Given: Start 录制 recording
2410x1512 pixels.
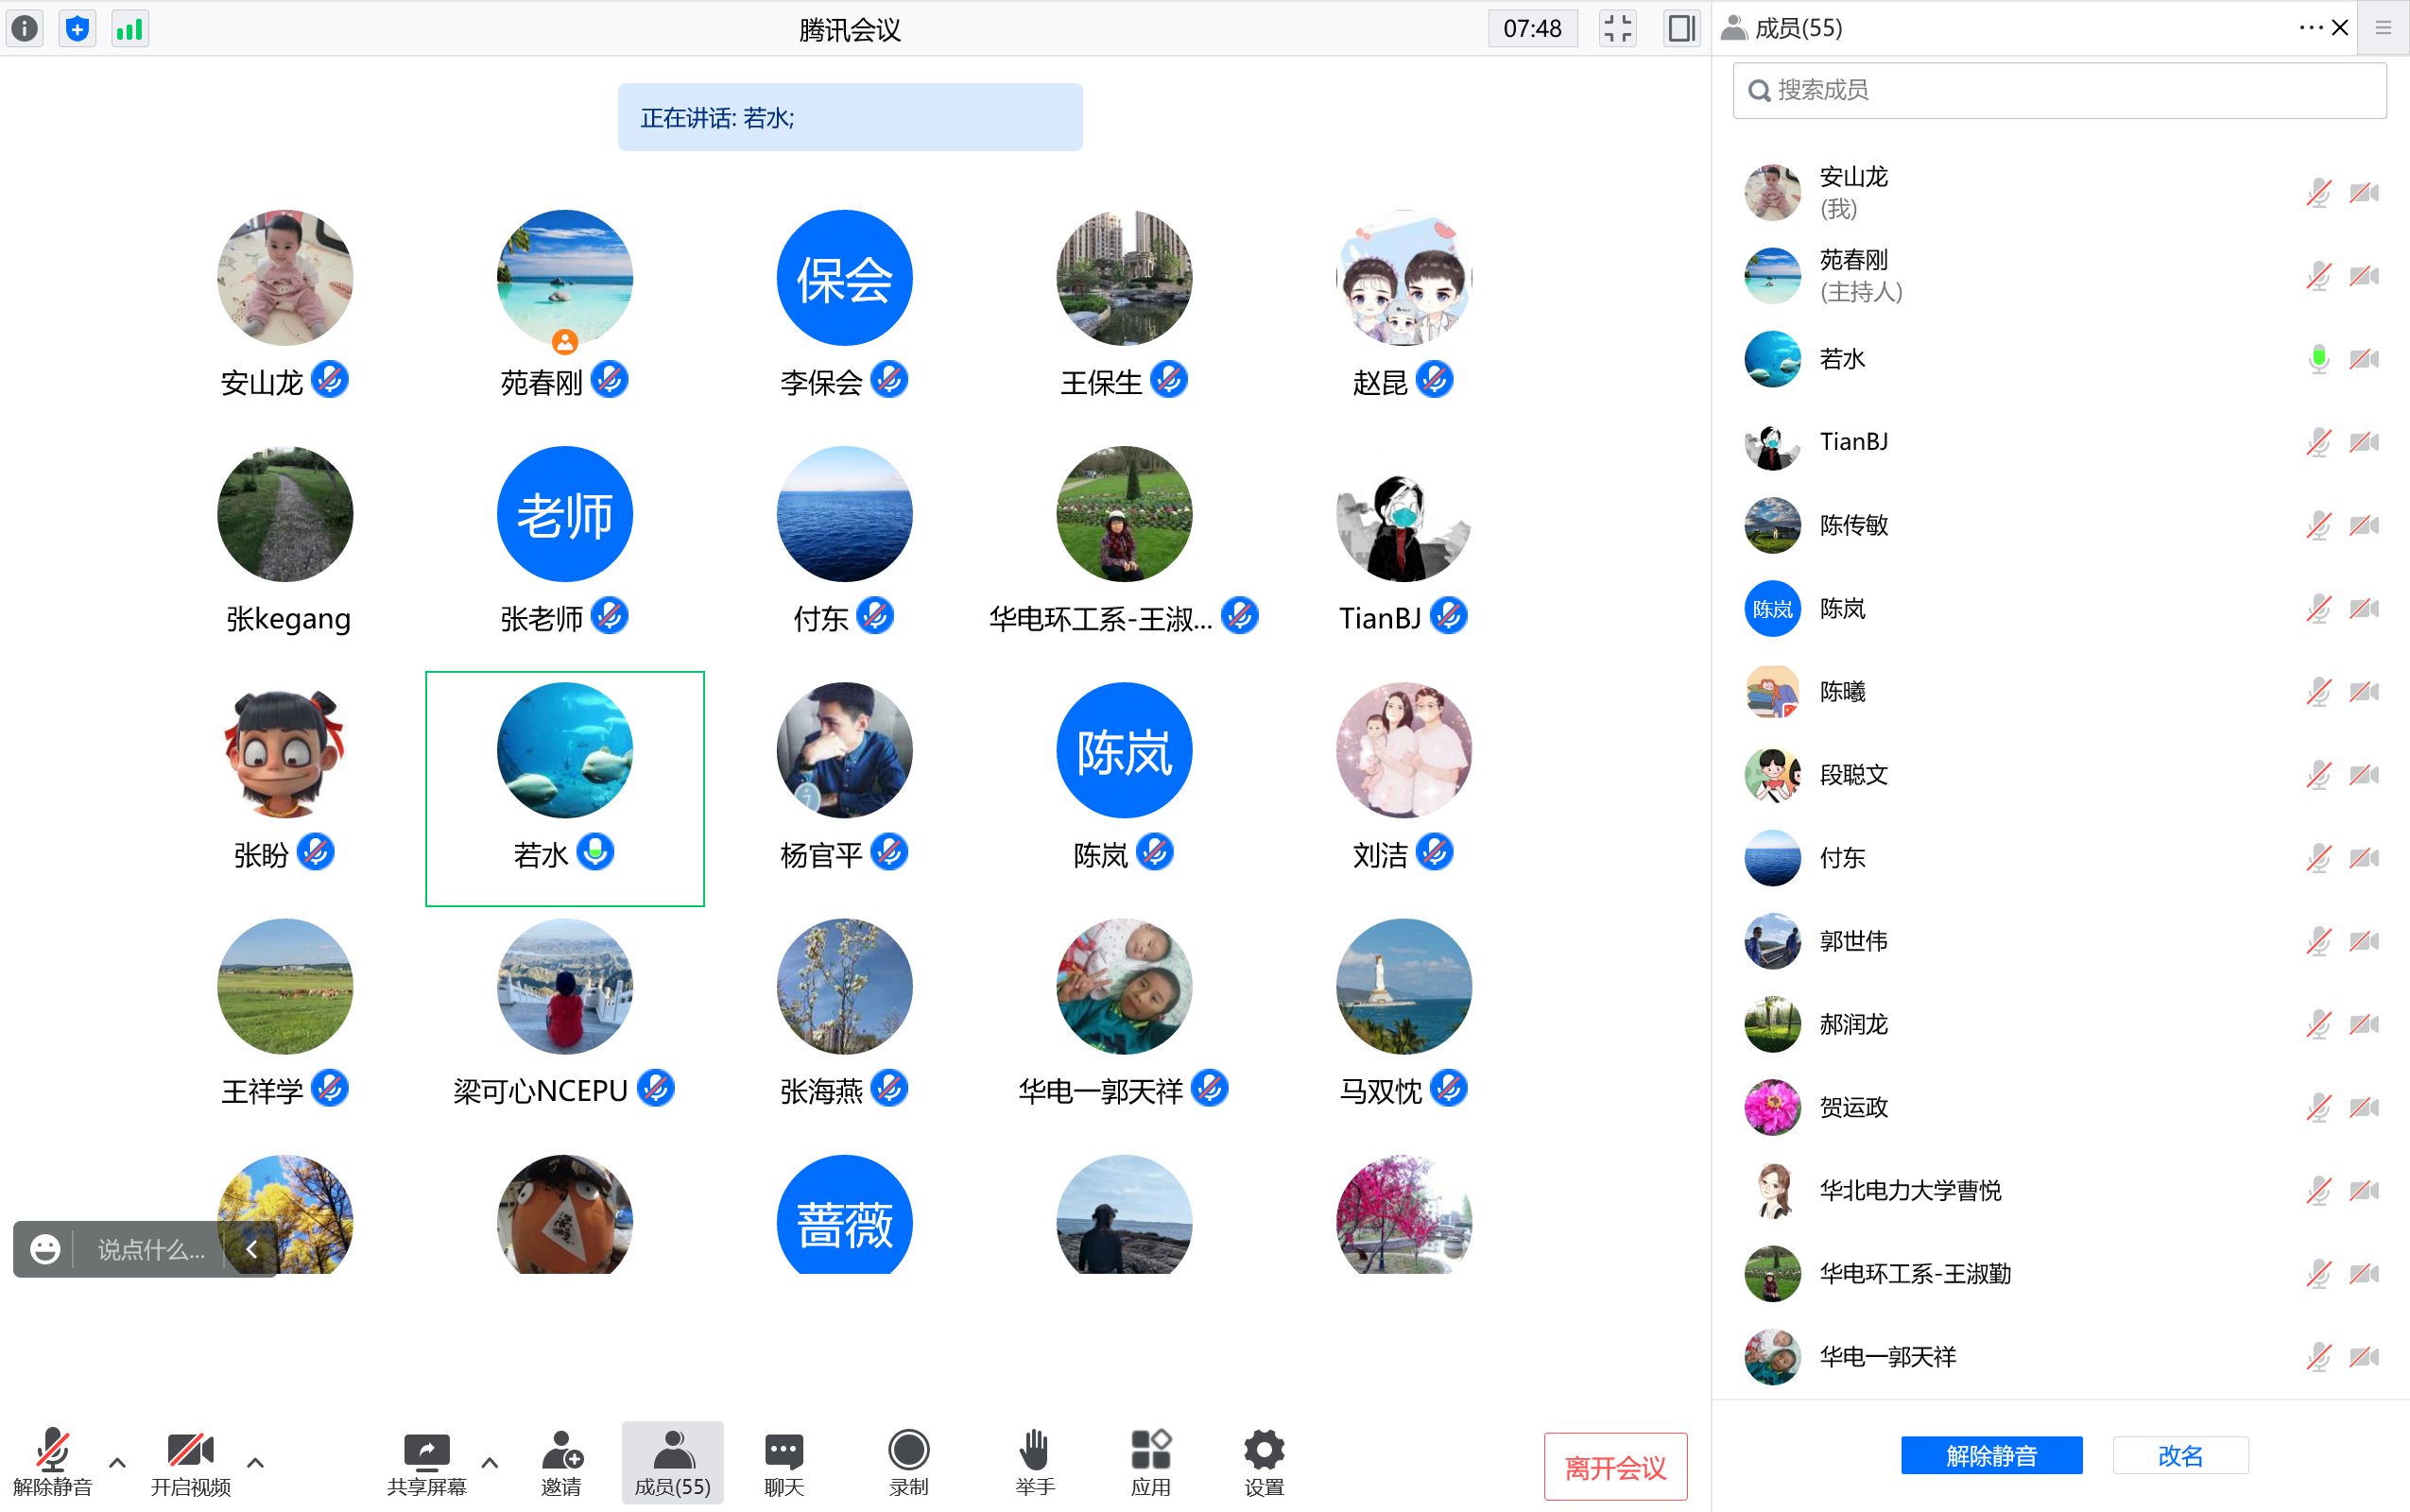Looking at the screenshot, I should pyautogui.click(x=908, y=1461).
